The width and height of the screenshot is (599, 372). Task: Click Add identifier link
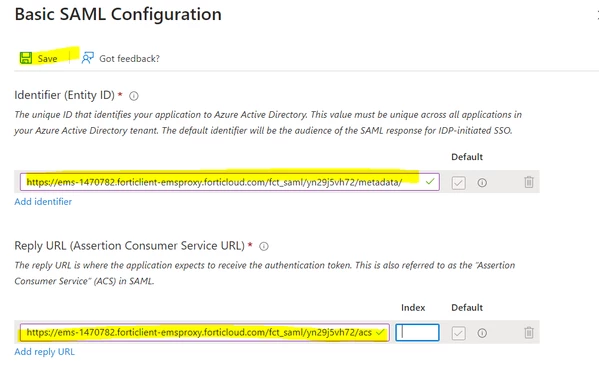coord(43,202)
